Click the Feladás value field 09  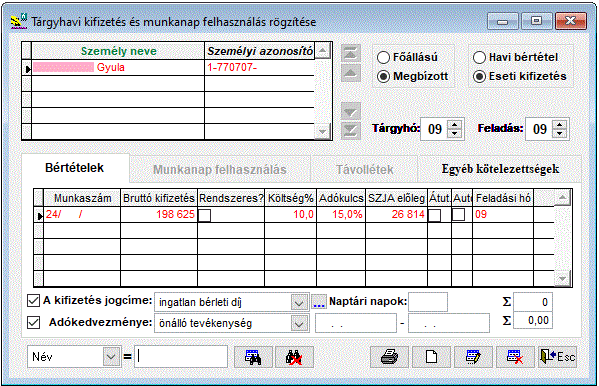539,129
